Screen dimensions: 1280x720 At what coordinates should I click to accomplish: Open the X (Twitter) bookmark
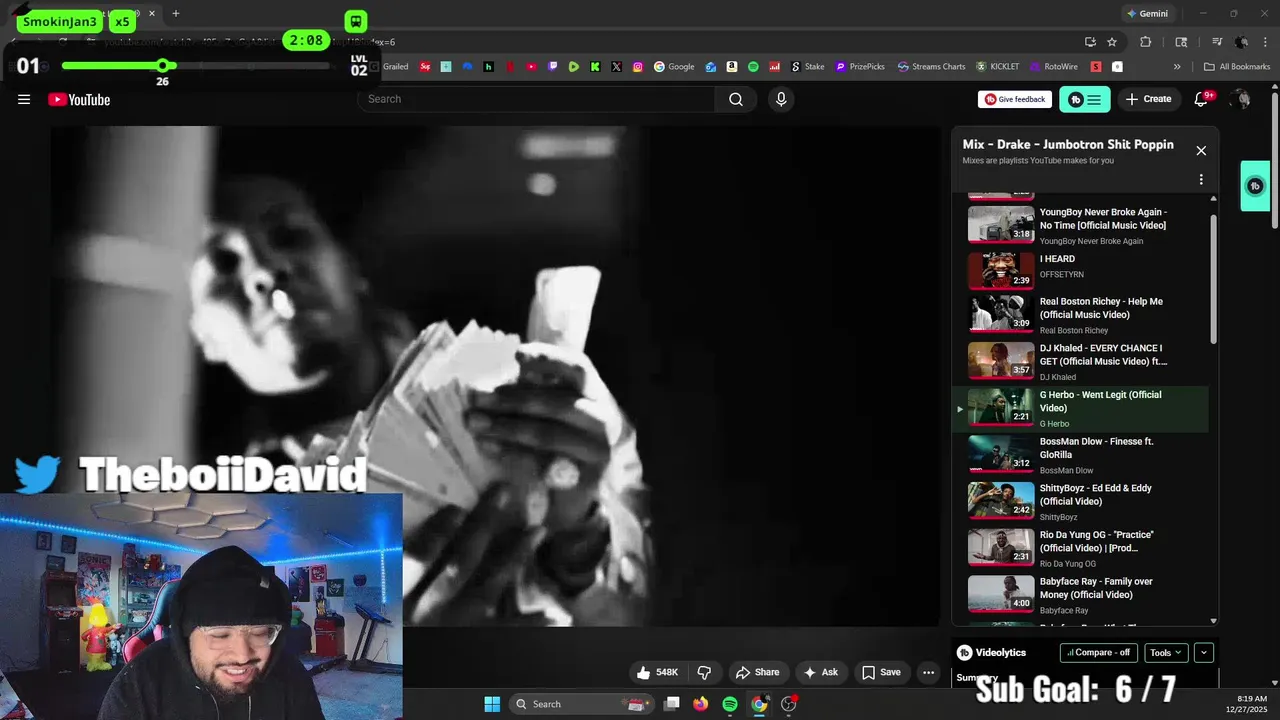click(616, 67)
